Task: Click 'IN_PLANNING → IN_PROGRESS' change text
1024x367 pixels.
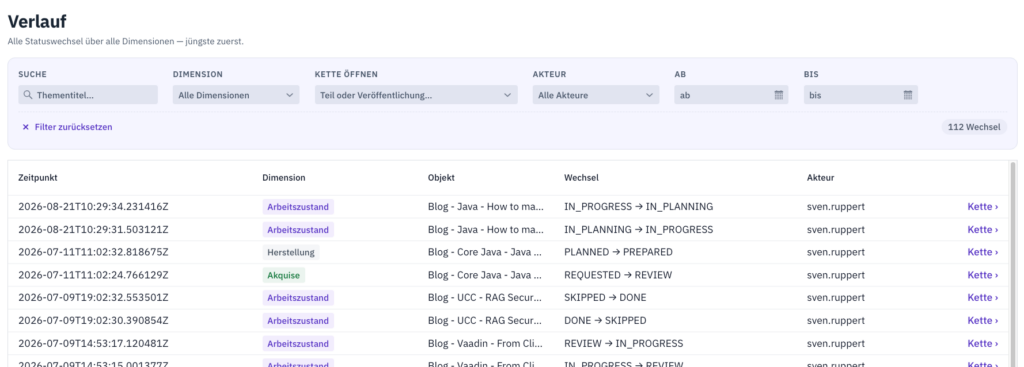Action: 639,229
